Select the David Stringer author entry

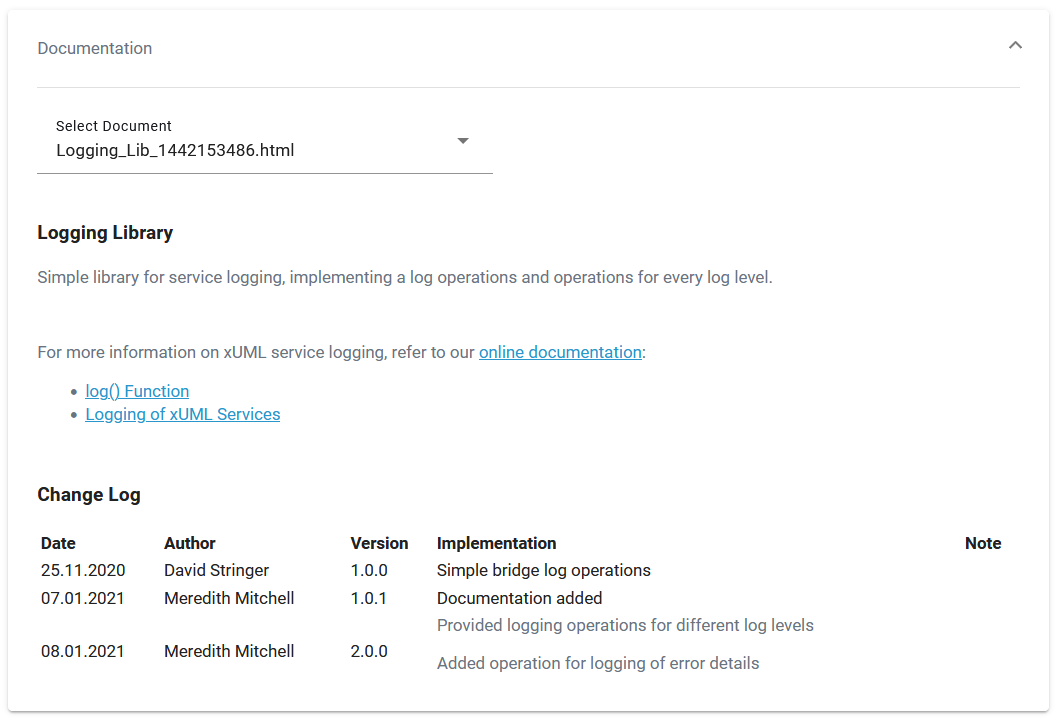(216, 570)
